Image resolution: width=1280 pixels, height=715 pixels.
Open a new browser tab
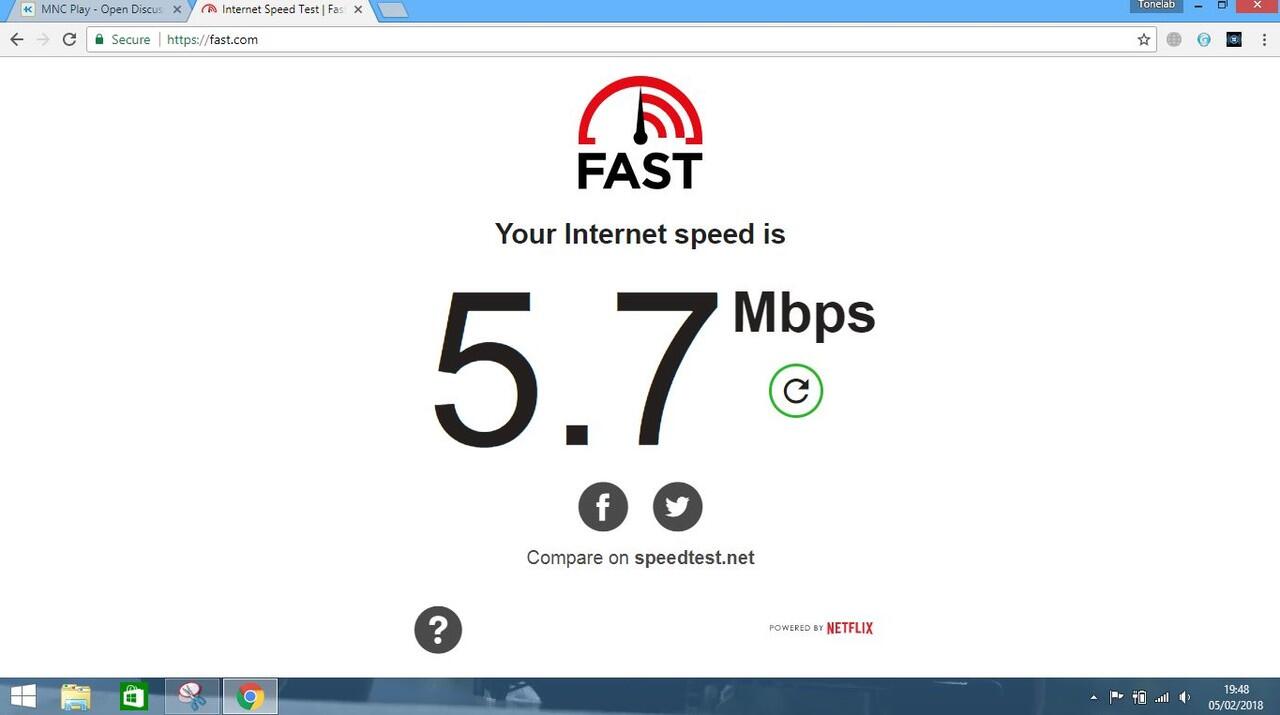click(392, 10)
